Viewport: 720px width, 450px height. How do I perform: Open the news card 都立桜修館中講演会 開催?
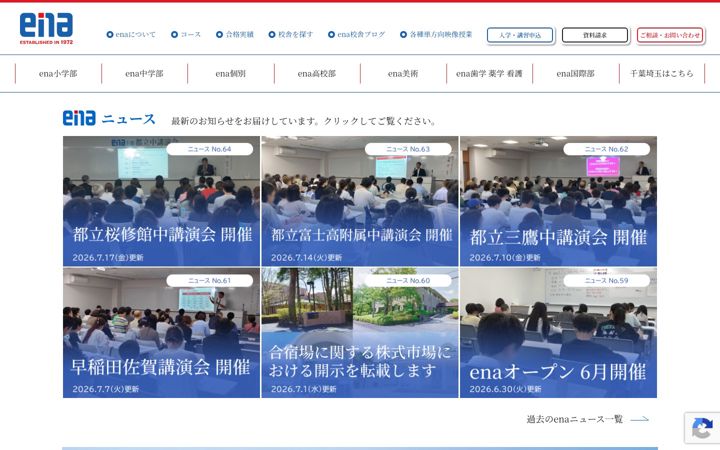[x=161, y=201]
